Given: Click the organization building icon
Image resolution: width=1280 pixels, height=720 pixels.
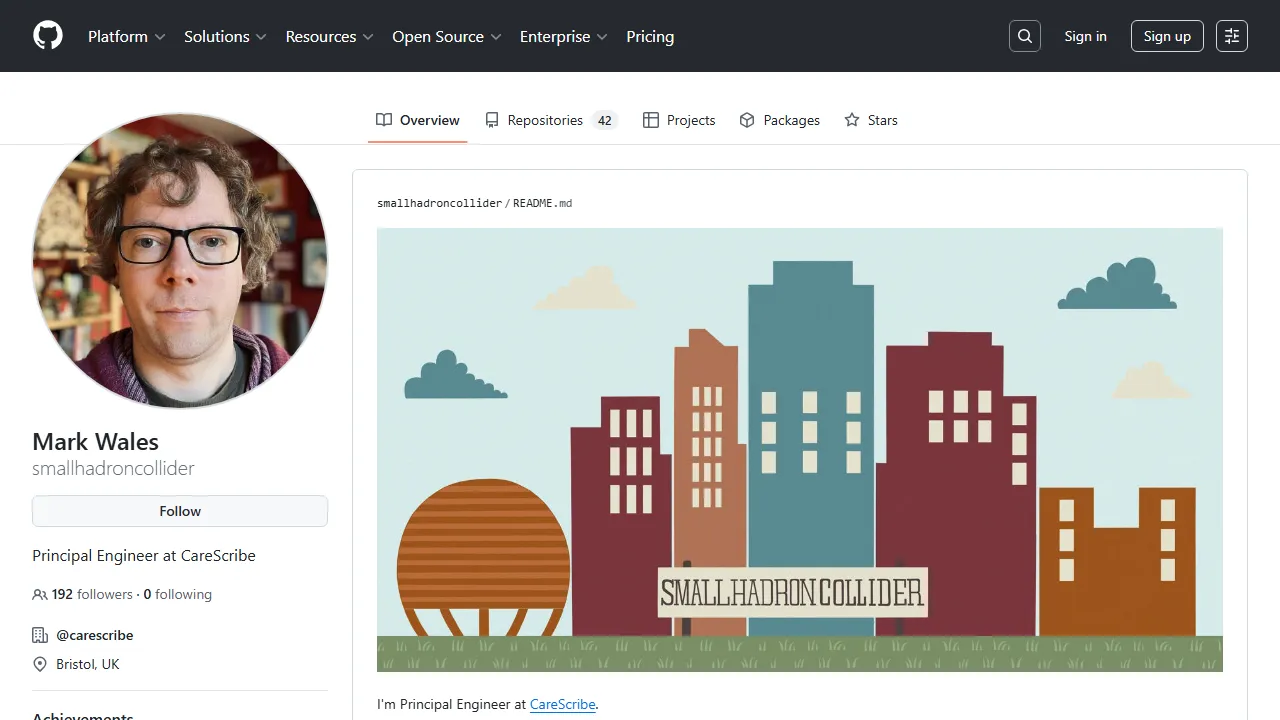Looking at the screenshot, I should point(40,635).
